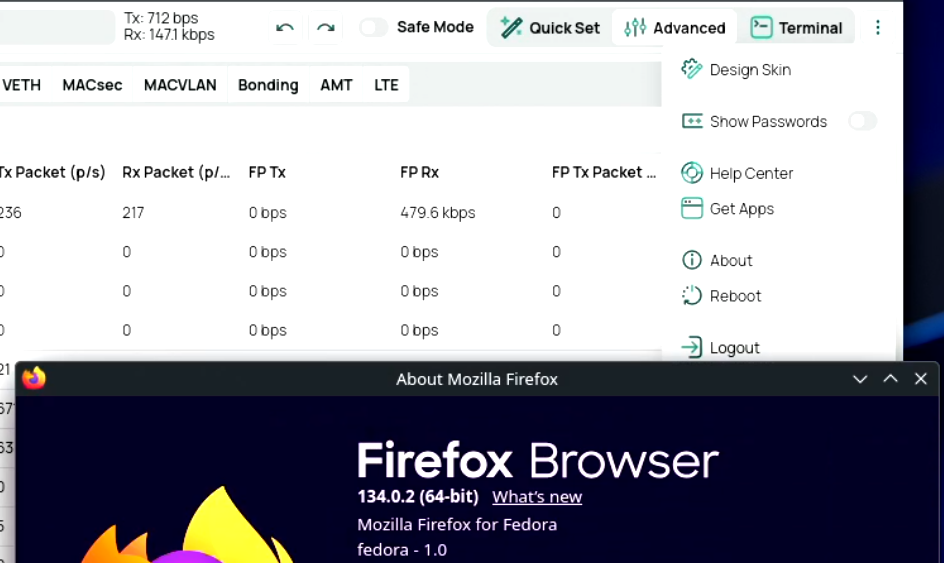Switch to the MACsec tab
The width and height of the screenshot is (944, 563).
point(92,85)
